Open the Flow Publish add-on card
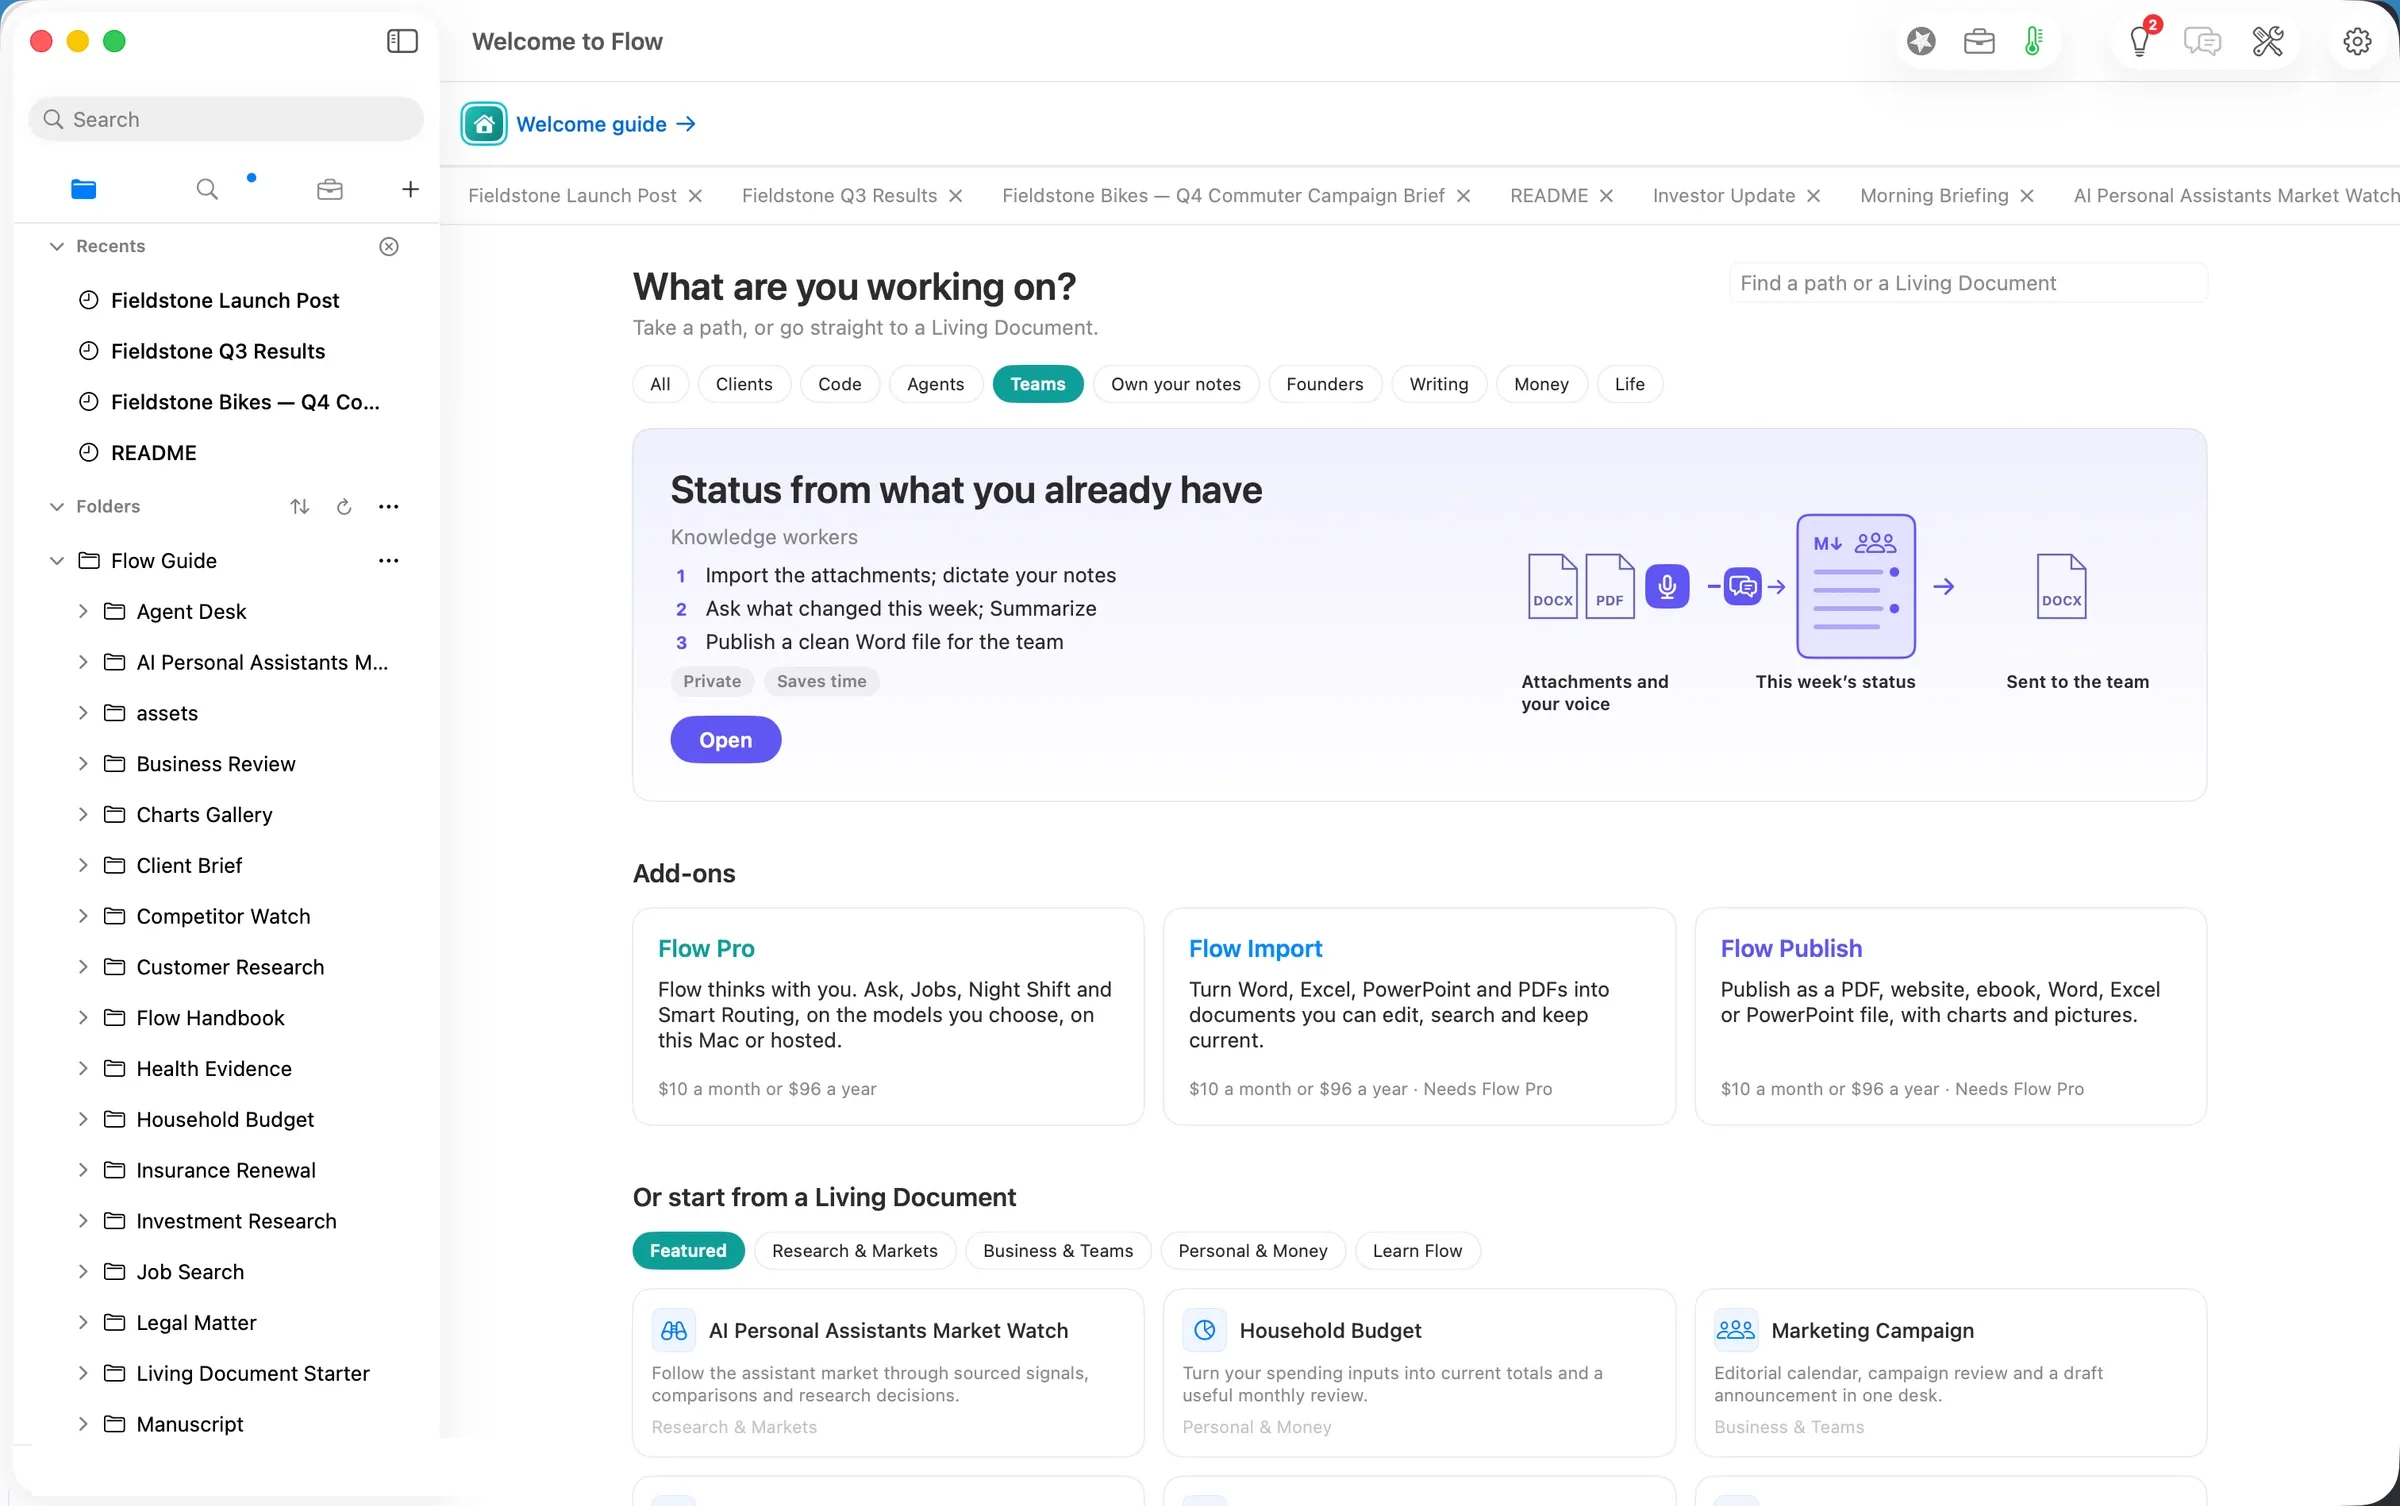2400x1506 pixels. pyautogui.click(x=1950, y=1016)
